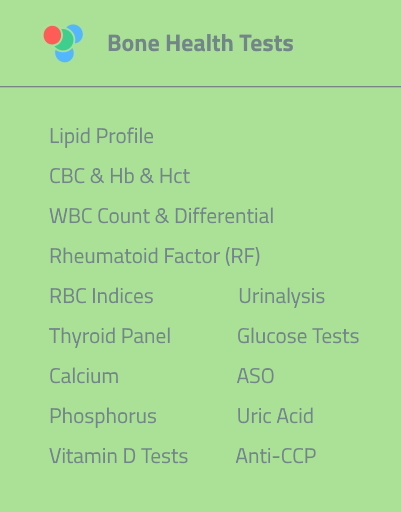Open Thyroid Panel test
Screen dimensions: 401x512
click(x=110, y=336)
